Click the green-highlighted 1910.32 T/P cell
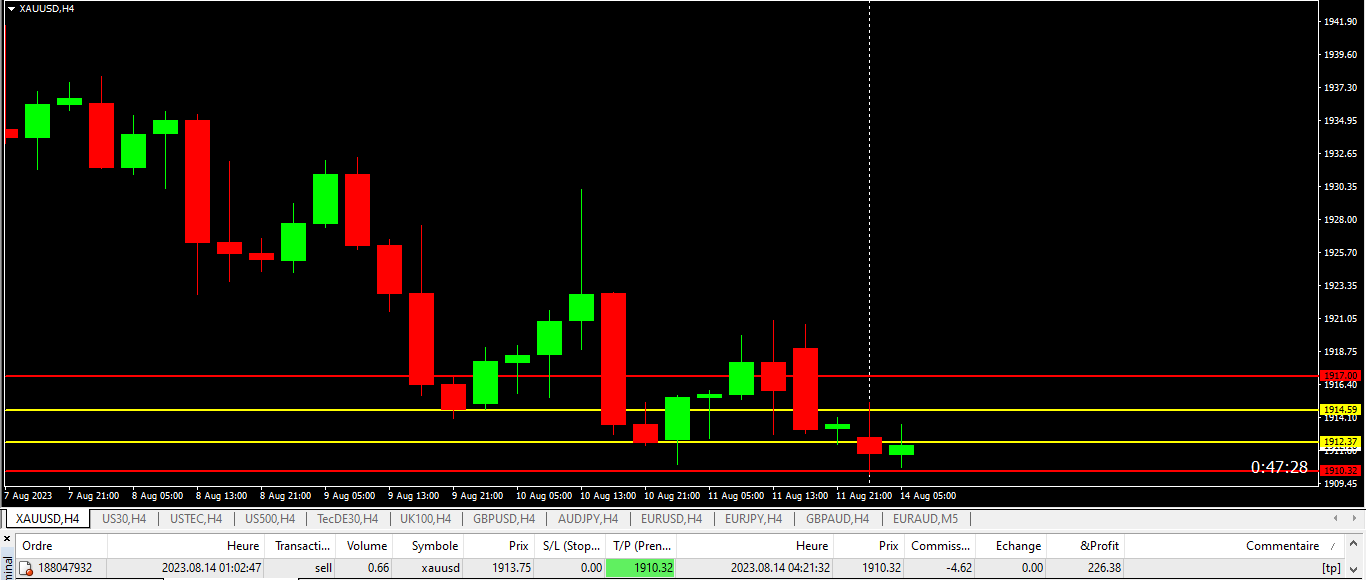 click(x=641, y=568)
